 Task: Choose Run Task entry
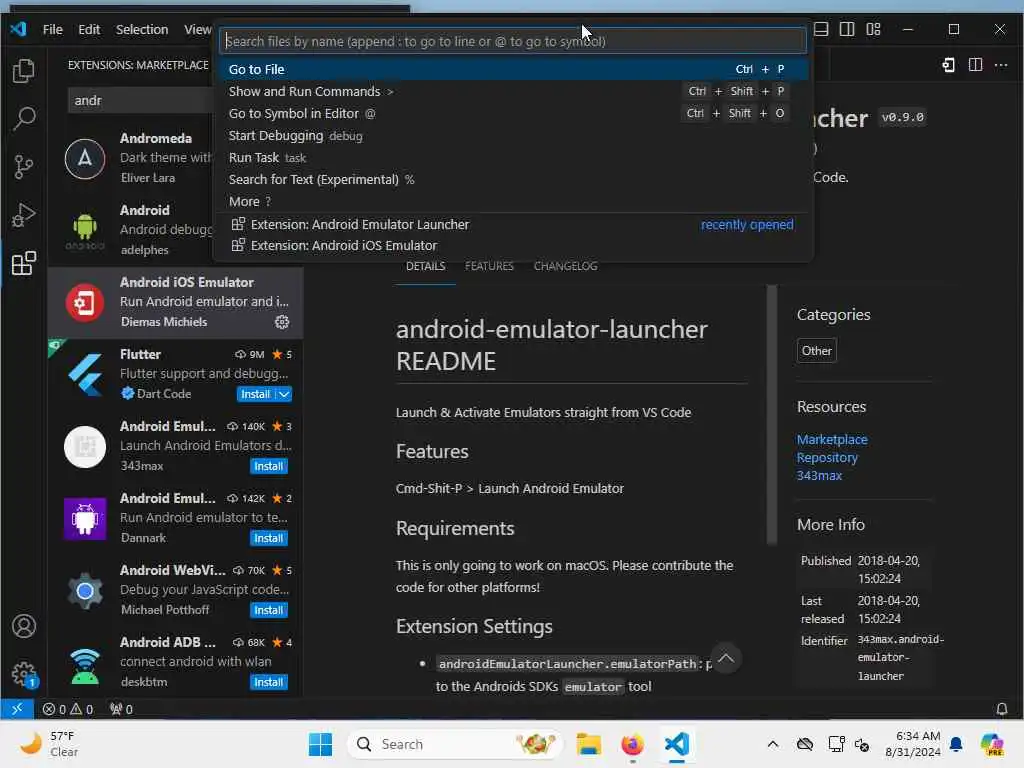pyautogui.click(x=512, y=158)
